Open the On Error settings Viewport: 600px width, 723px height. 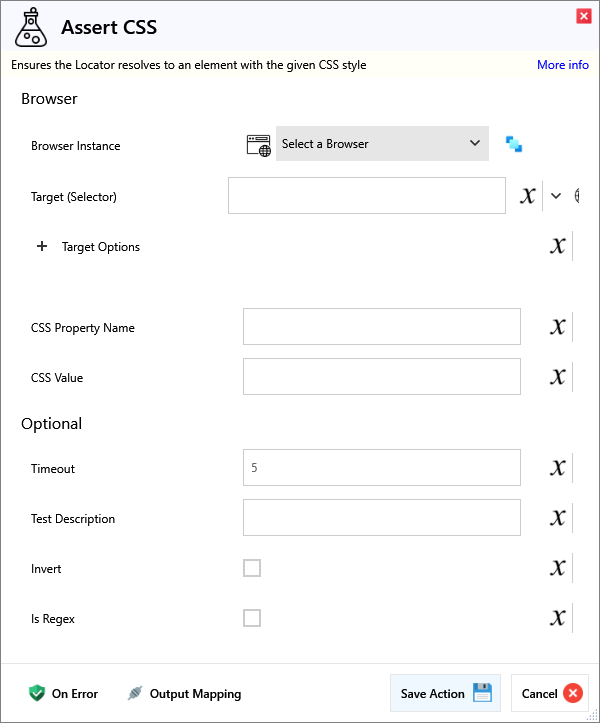(x=63, y=693)
